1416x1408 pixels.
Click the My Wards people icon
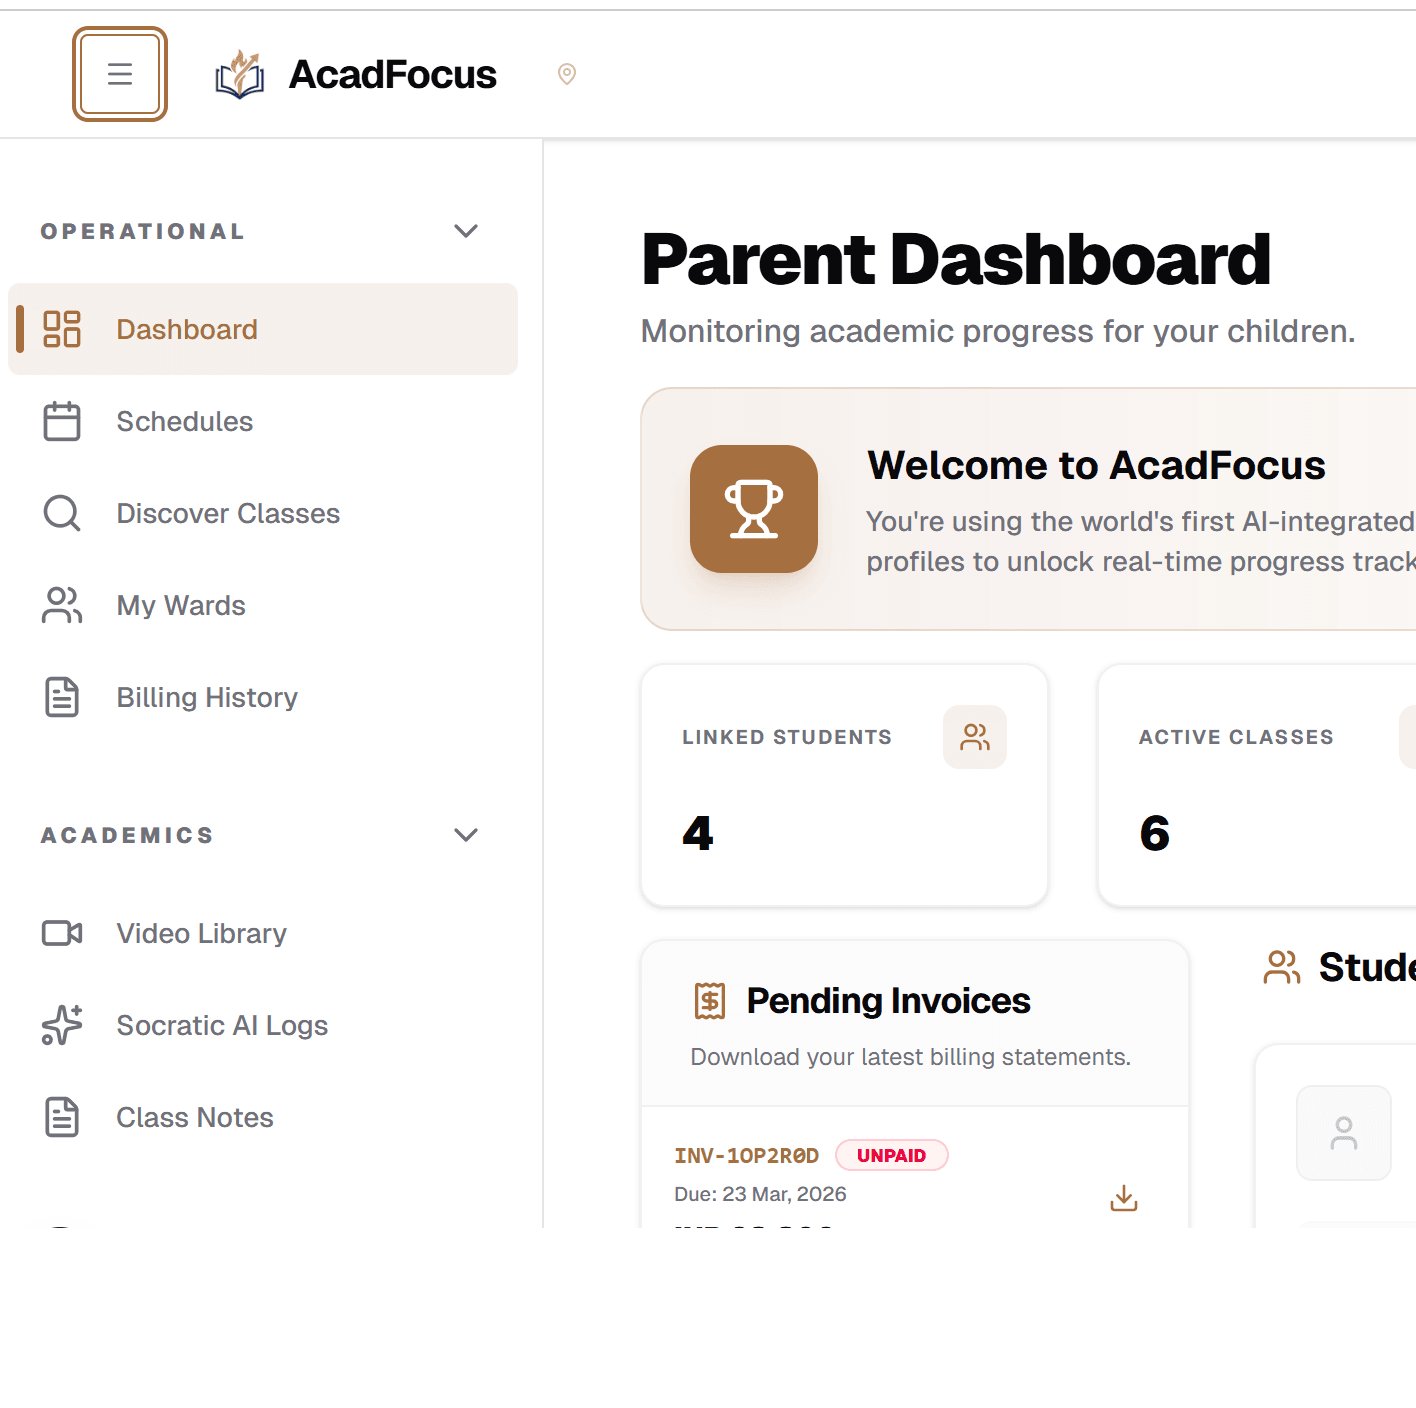tap(61, 605)
